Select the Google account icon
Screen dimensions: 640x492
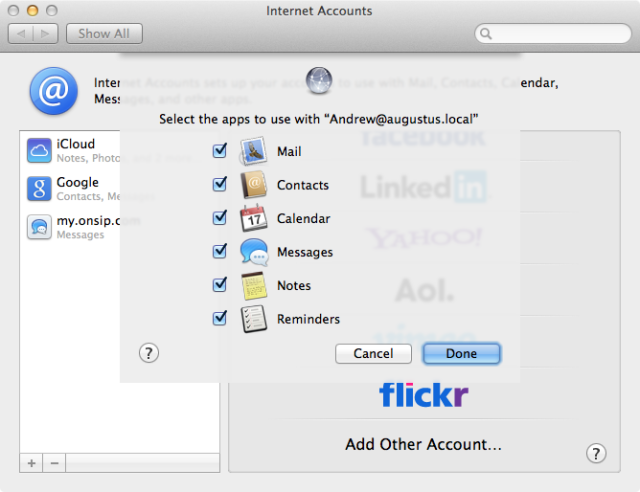39,189
